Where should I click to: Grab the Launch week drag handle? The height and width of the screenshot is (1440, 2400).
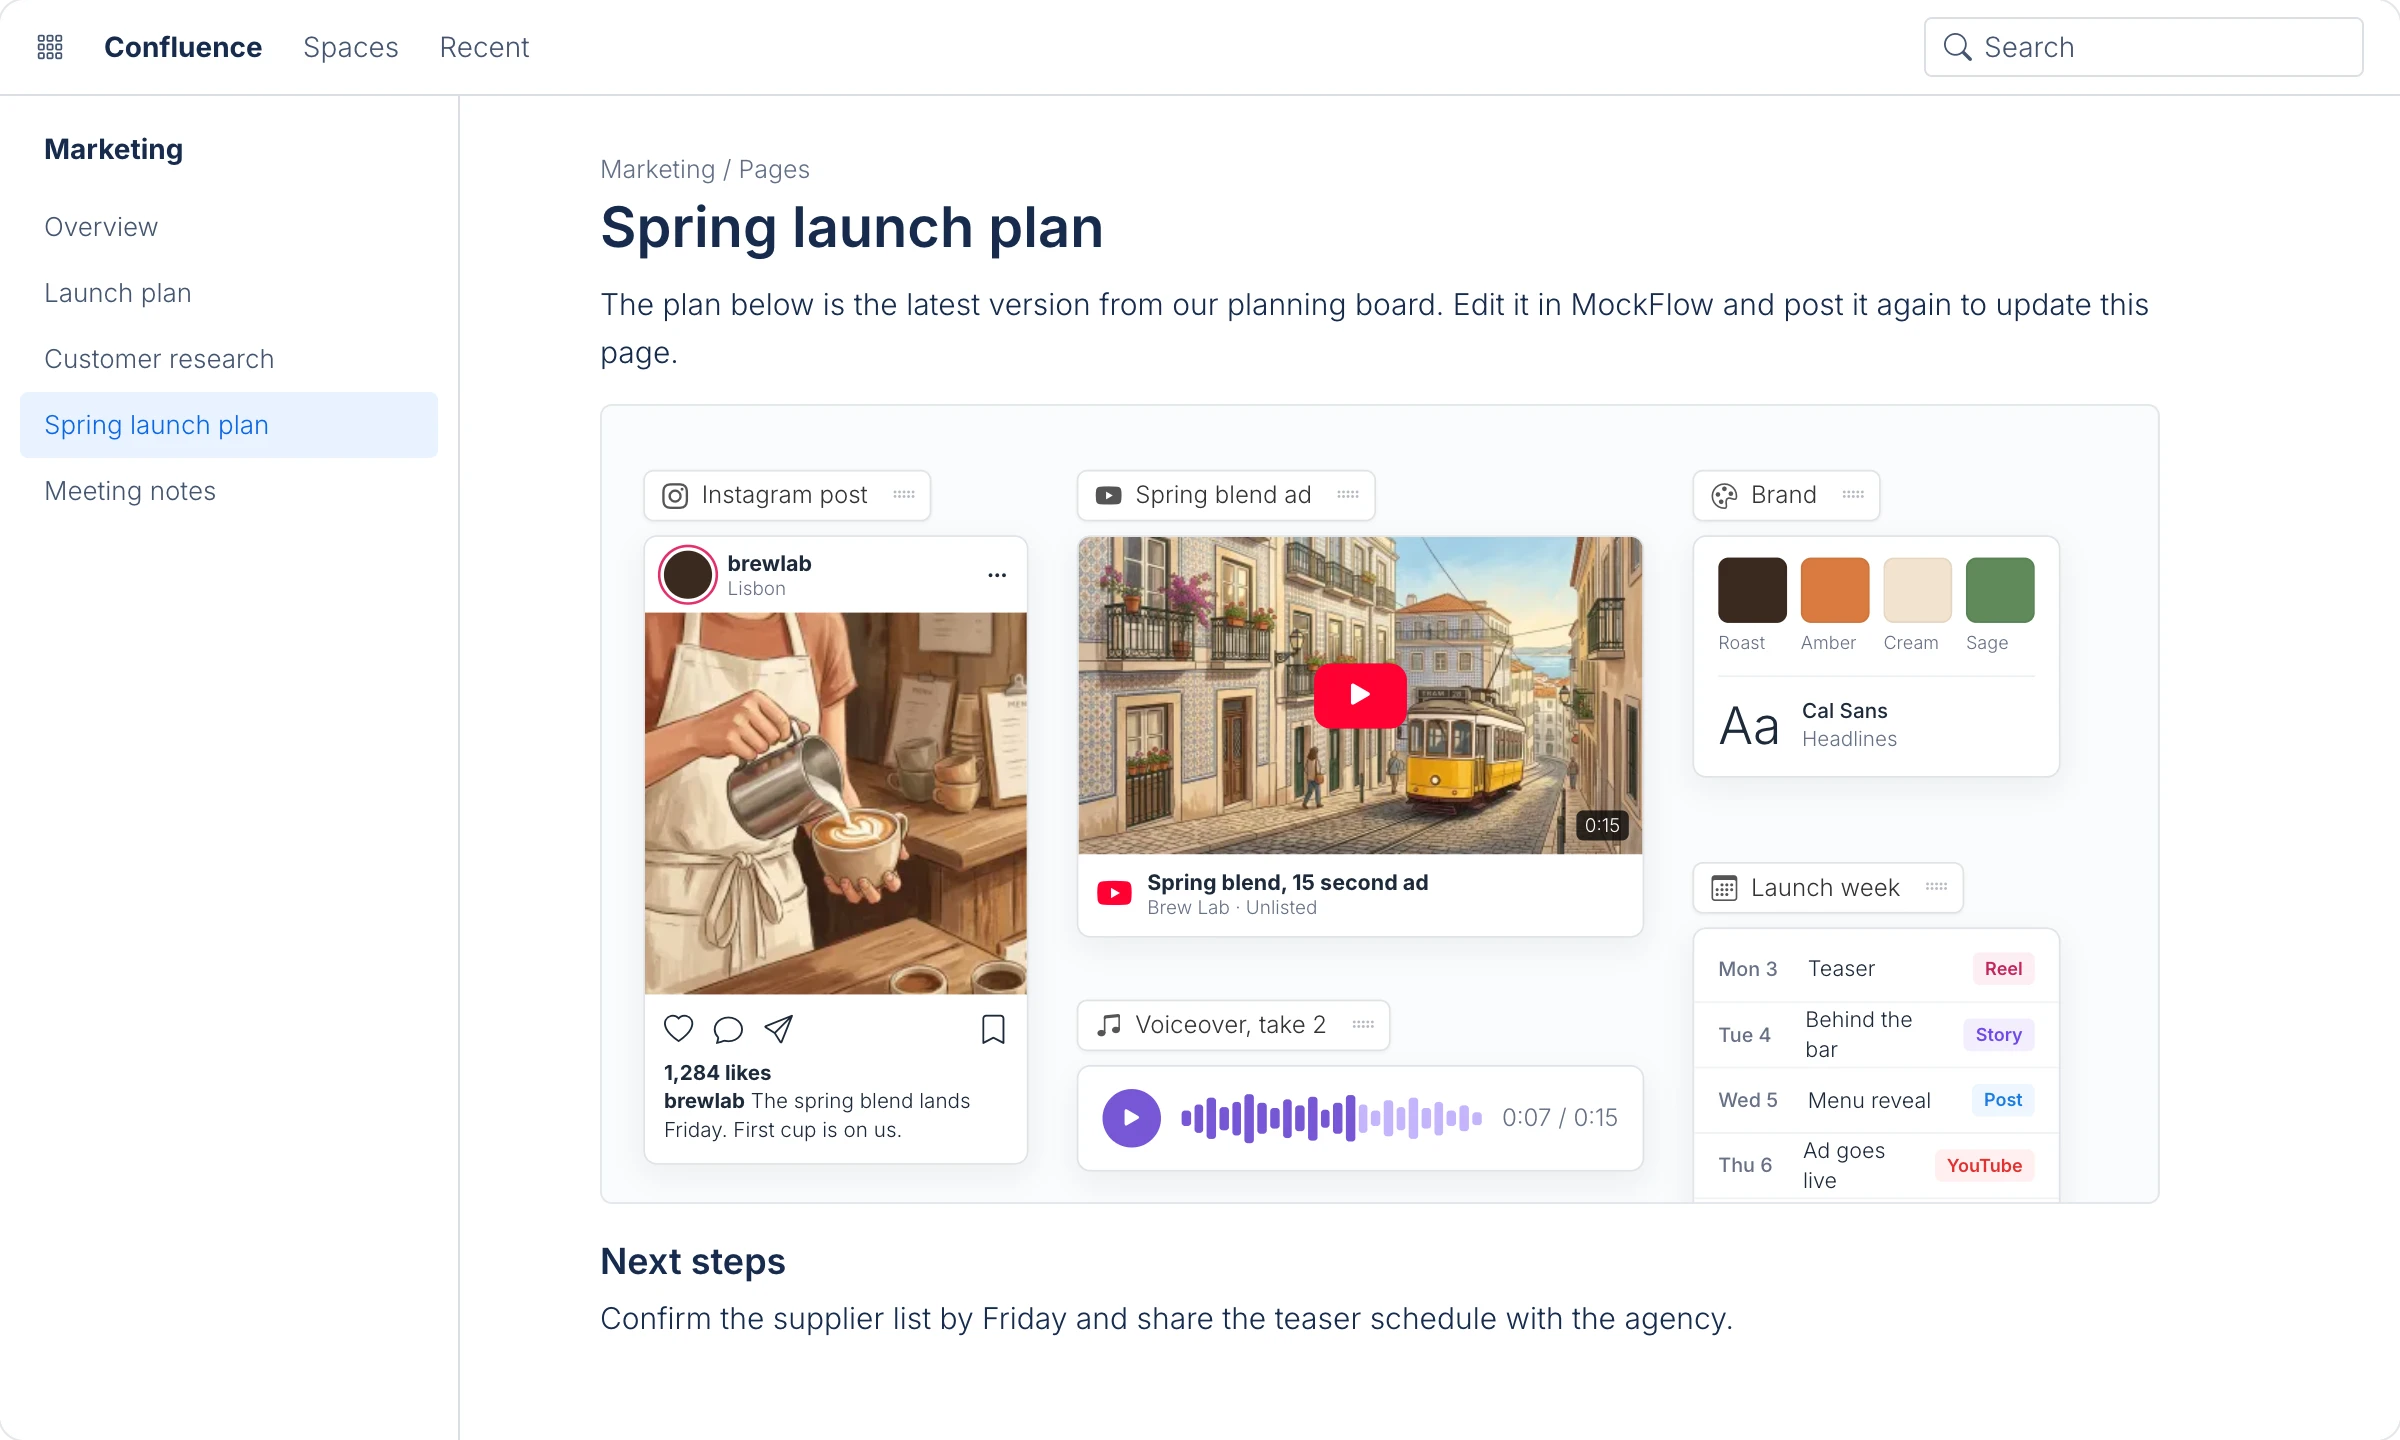coord(1936,886)
